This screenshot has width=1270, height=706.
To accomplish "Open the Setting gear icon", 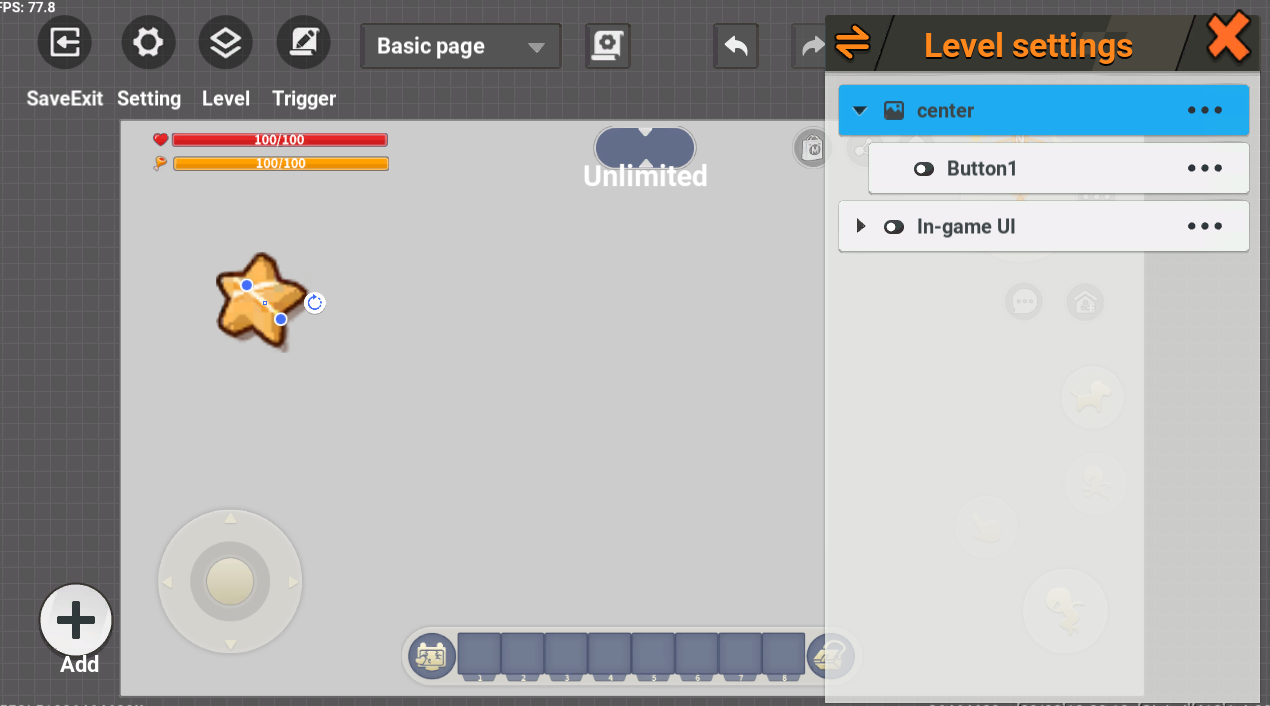I will 148,44.
